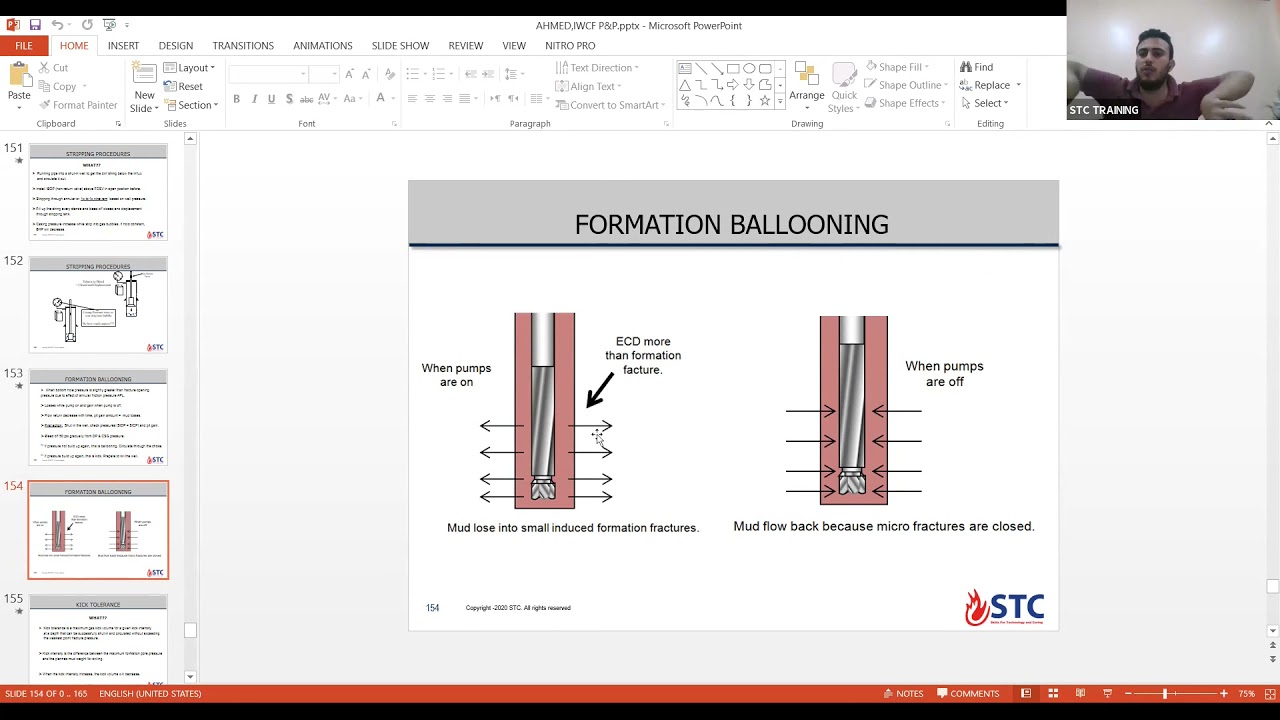The width and height of the screenshot is (1280, 720).
Task: Start presentation from beginning via toolbar icon
Action: click(x=109, y=25)
